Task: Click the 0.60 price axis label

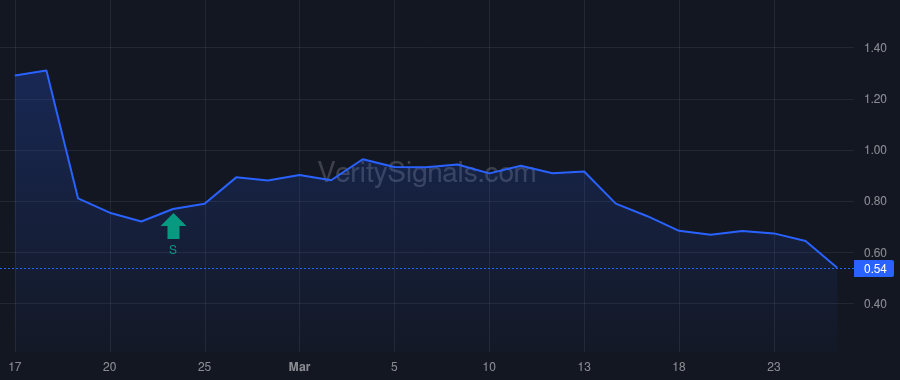Action: pyautogui.click(x=875, y=253)
